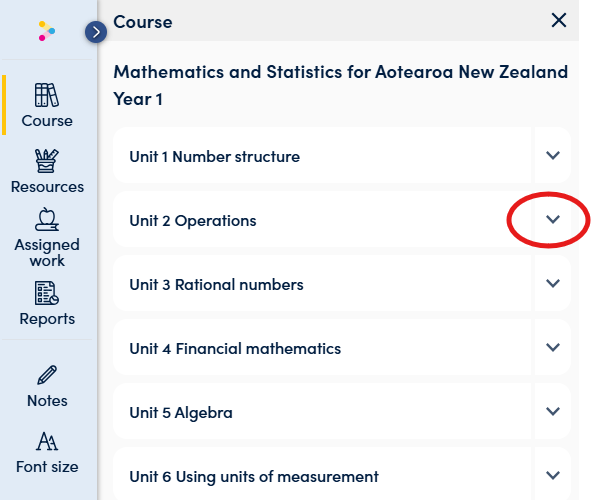
Task: Select Unit 3 Rational numbers title
Action: [x=216, y=284]
